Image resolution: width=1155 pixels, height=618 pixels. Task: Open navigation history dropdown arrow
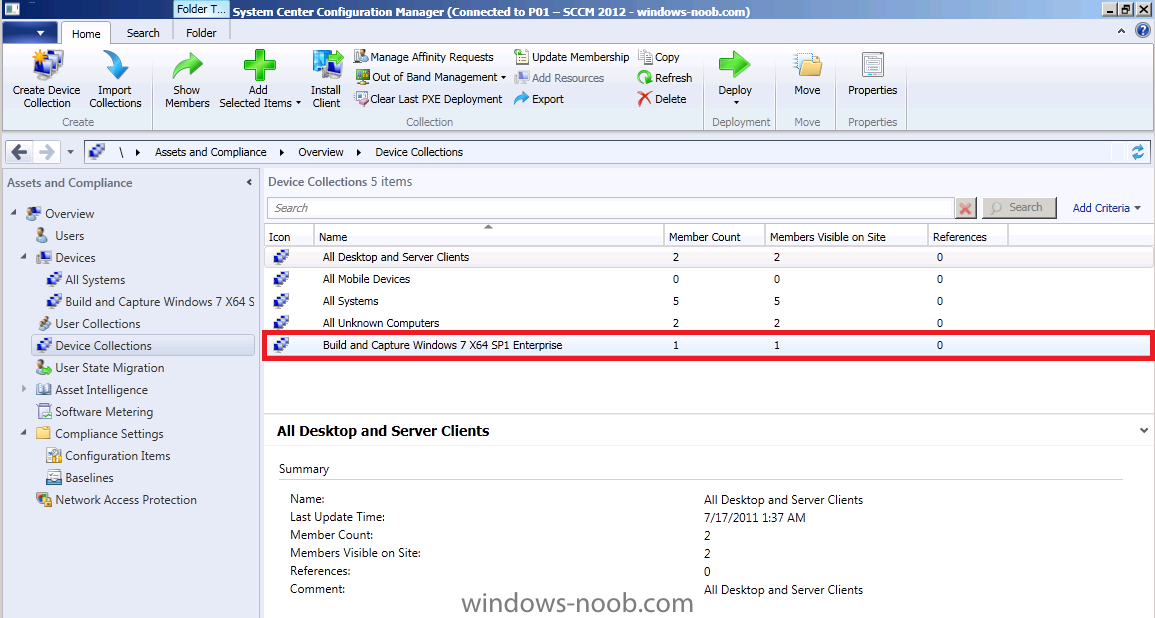[x=70, y=152]
